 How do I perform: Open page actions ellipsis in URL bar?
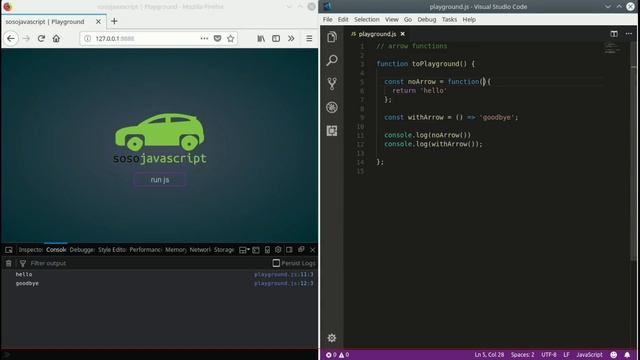[x=204, y=38]
